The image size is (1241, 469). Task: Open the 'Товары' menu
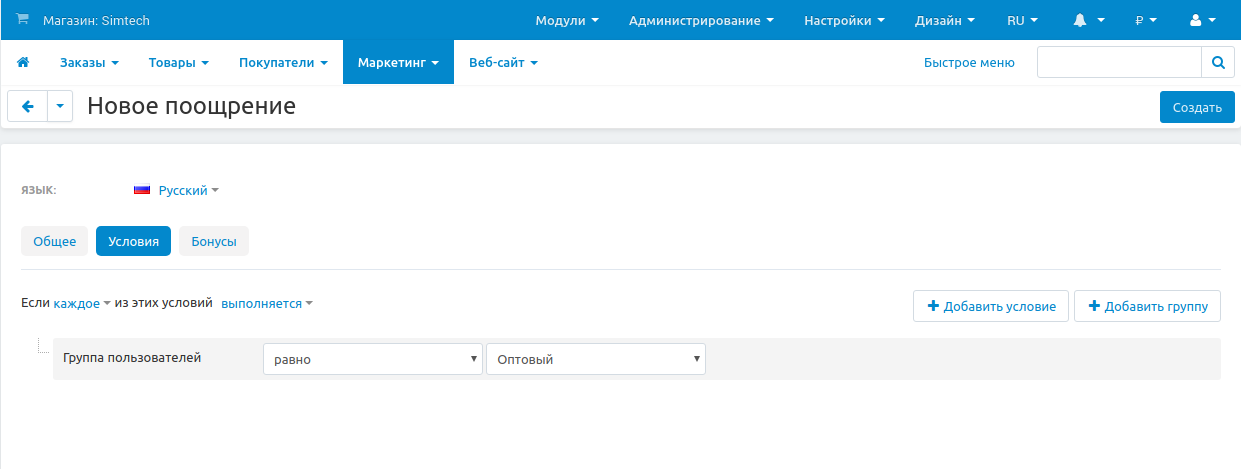coord(178,62)
